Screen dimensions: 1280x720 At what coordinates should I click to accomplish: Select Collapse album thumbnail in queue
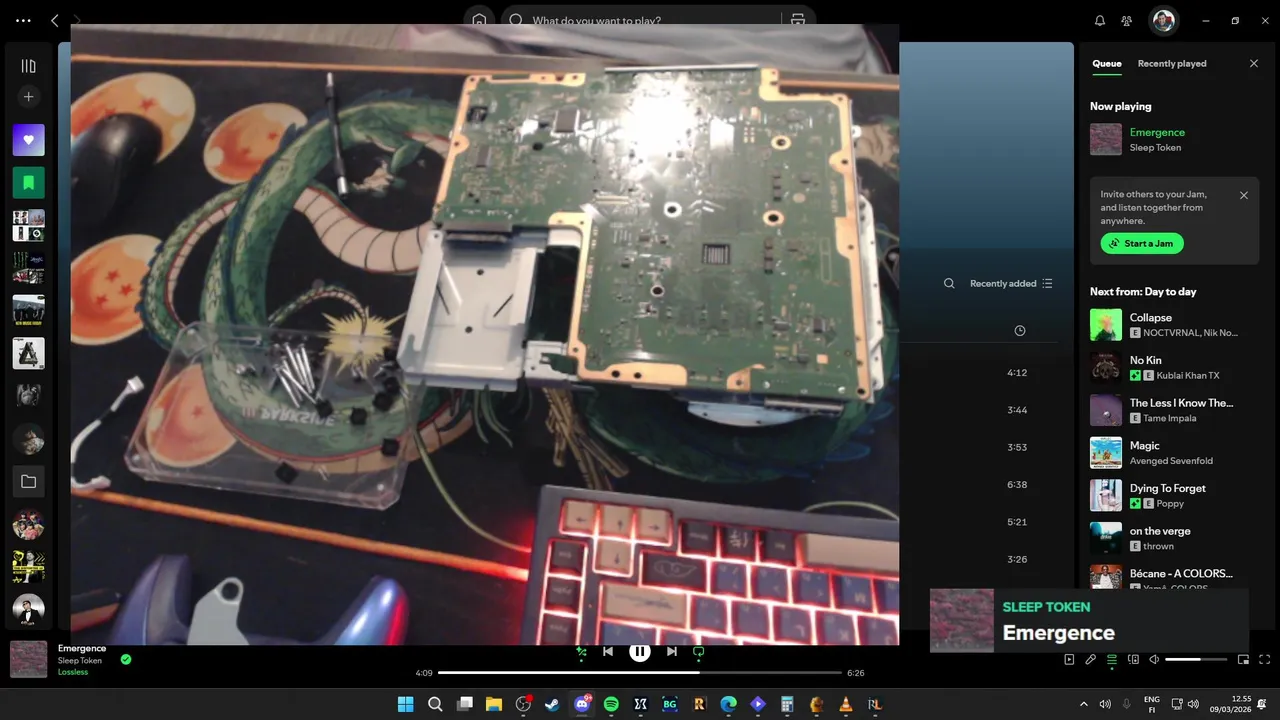pyautogui.click(x=1106, y=324)
